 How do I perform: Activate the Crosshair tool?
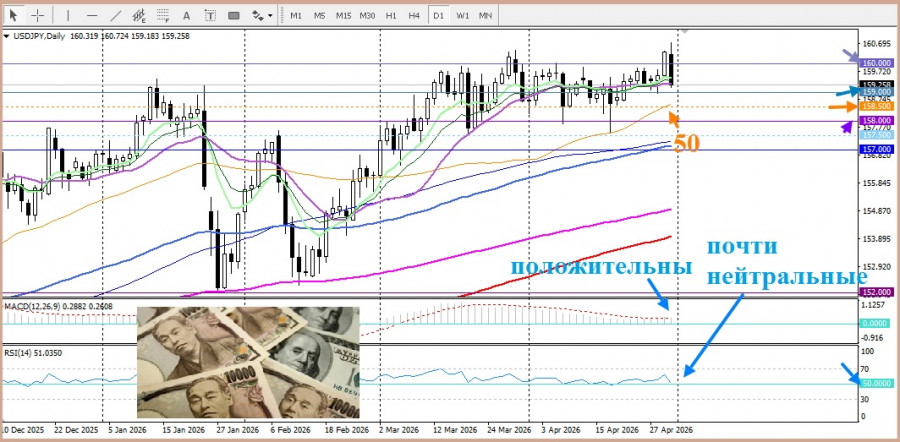[38, 15]
